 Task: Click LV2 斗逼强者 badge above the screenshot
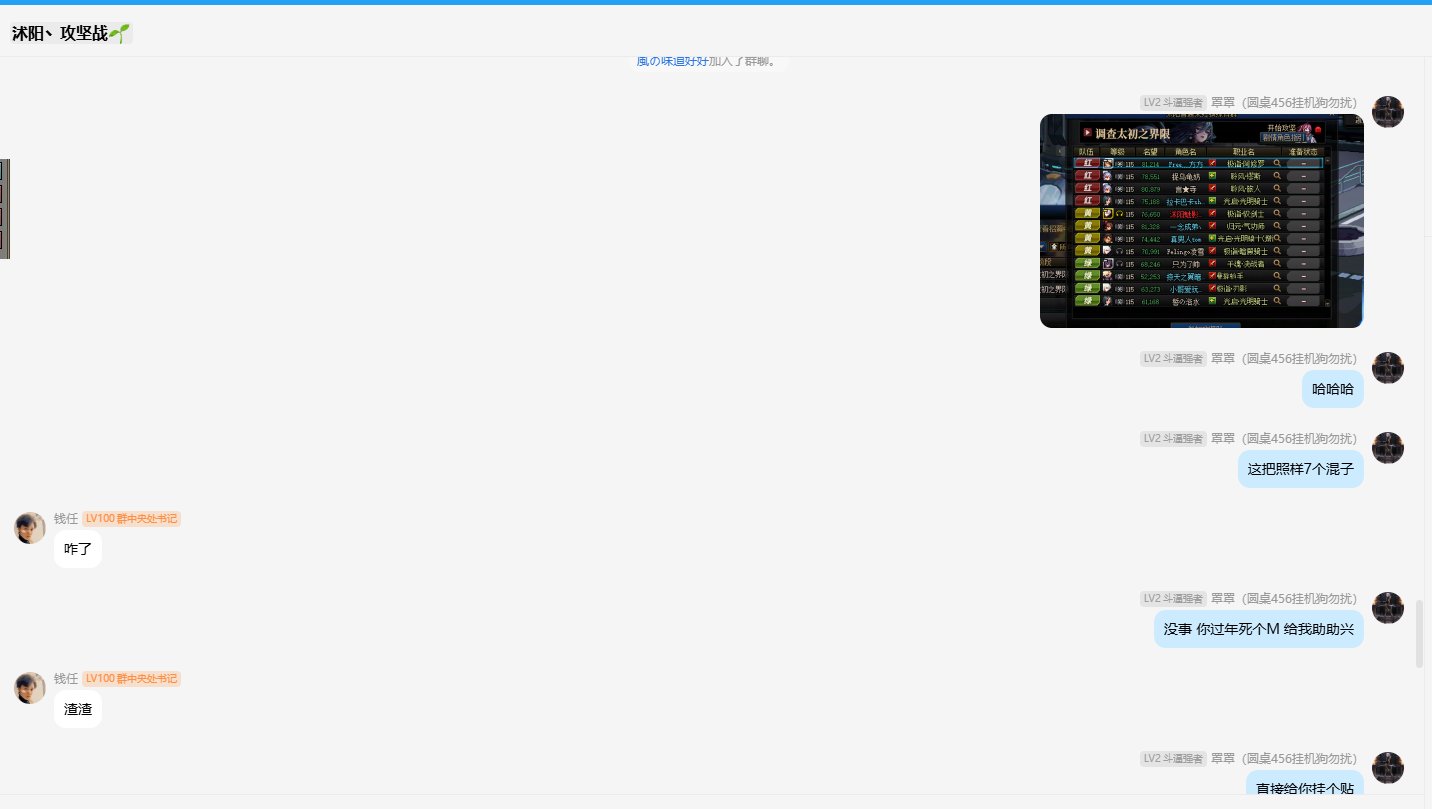tap(1173, 103)
